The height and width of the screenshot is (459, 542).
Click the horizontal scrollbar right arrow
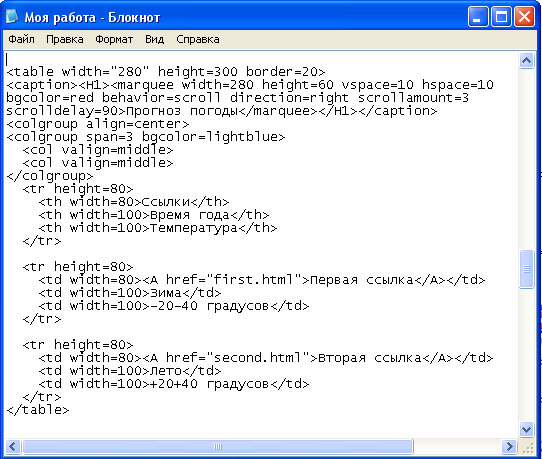pyautogui.click(x=510, y=446)
